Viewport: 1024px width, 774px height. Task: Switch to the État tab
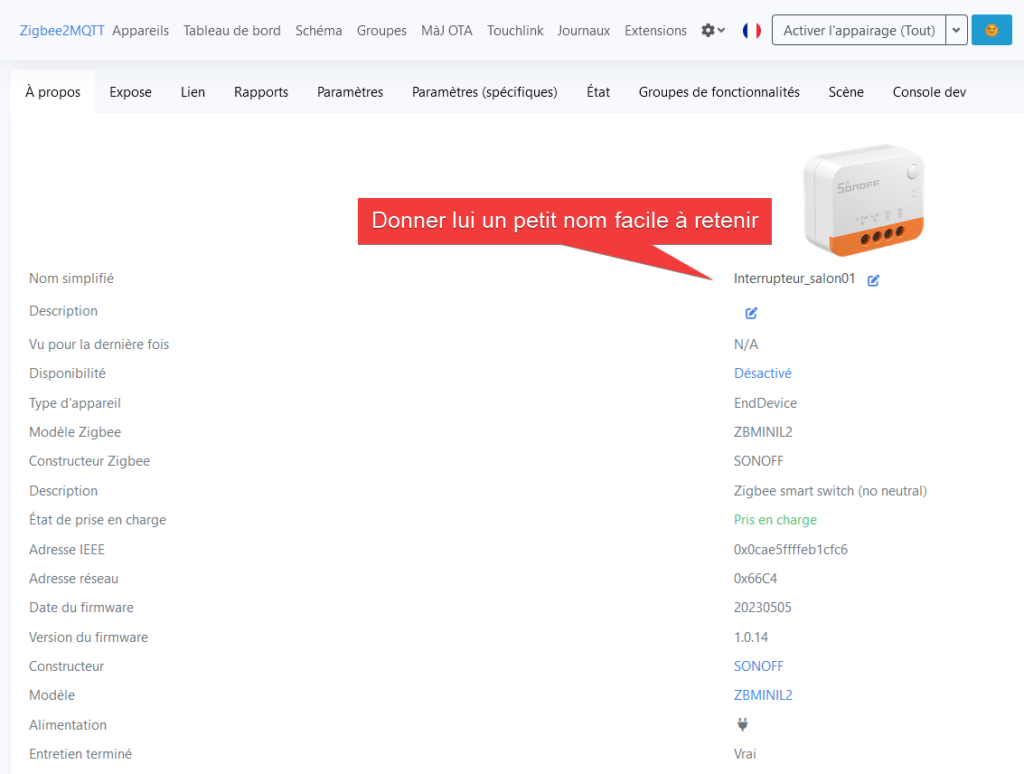click(598, 92)
